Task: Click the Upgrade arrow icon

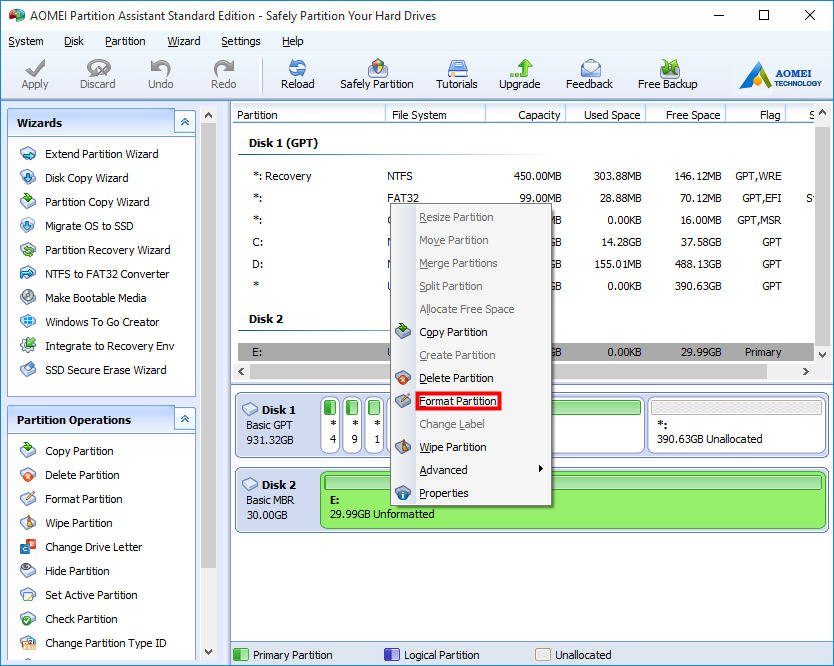Action: [x=520, y=68]
